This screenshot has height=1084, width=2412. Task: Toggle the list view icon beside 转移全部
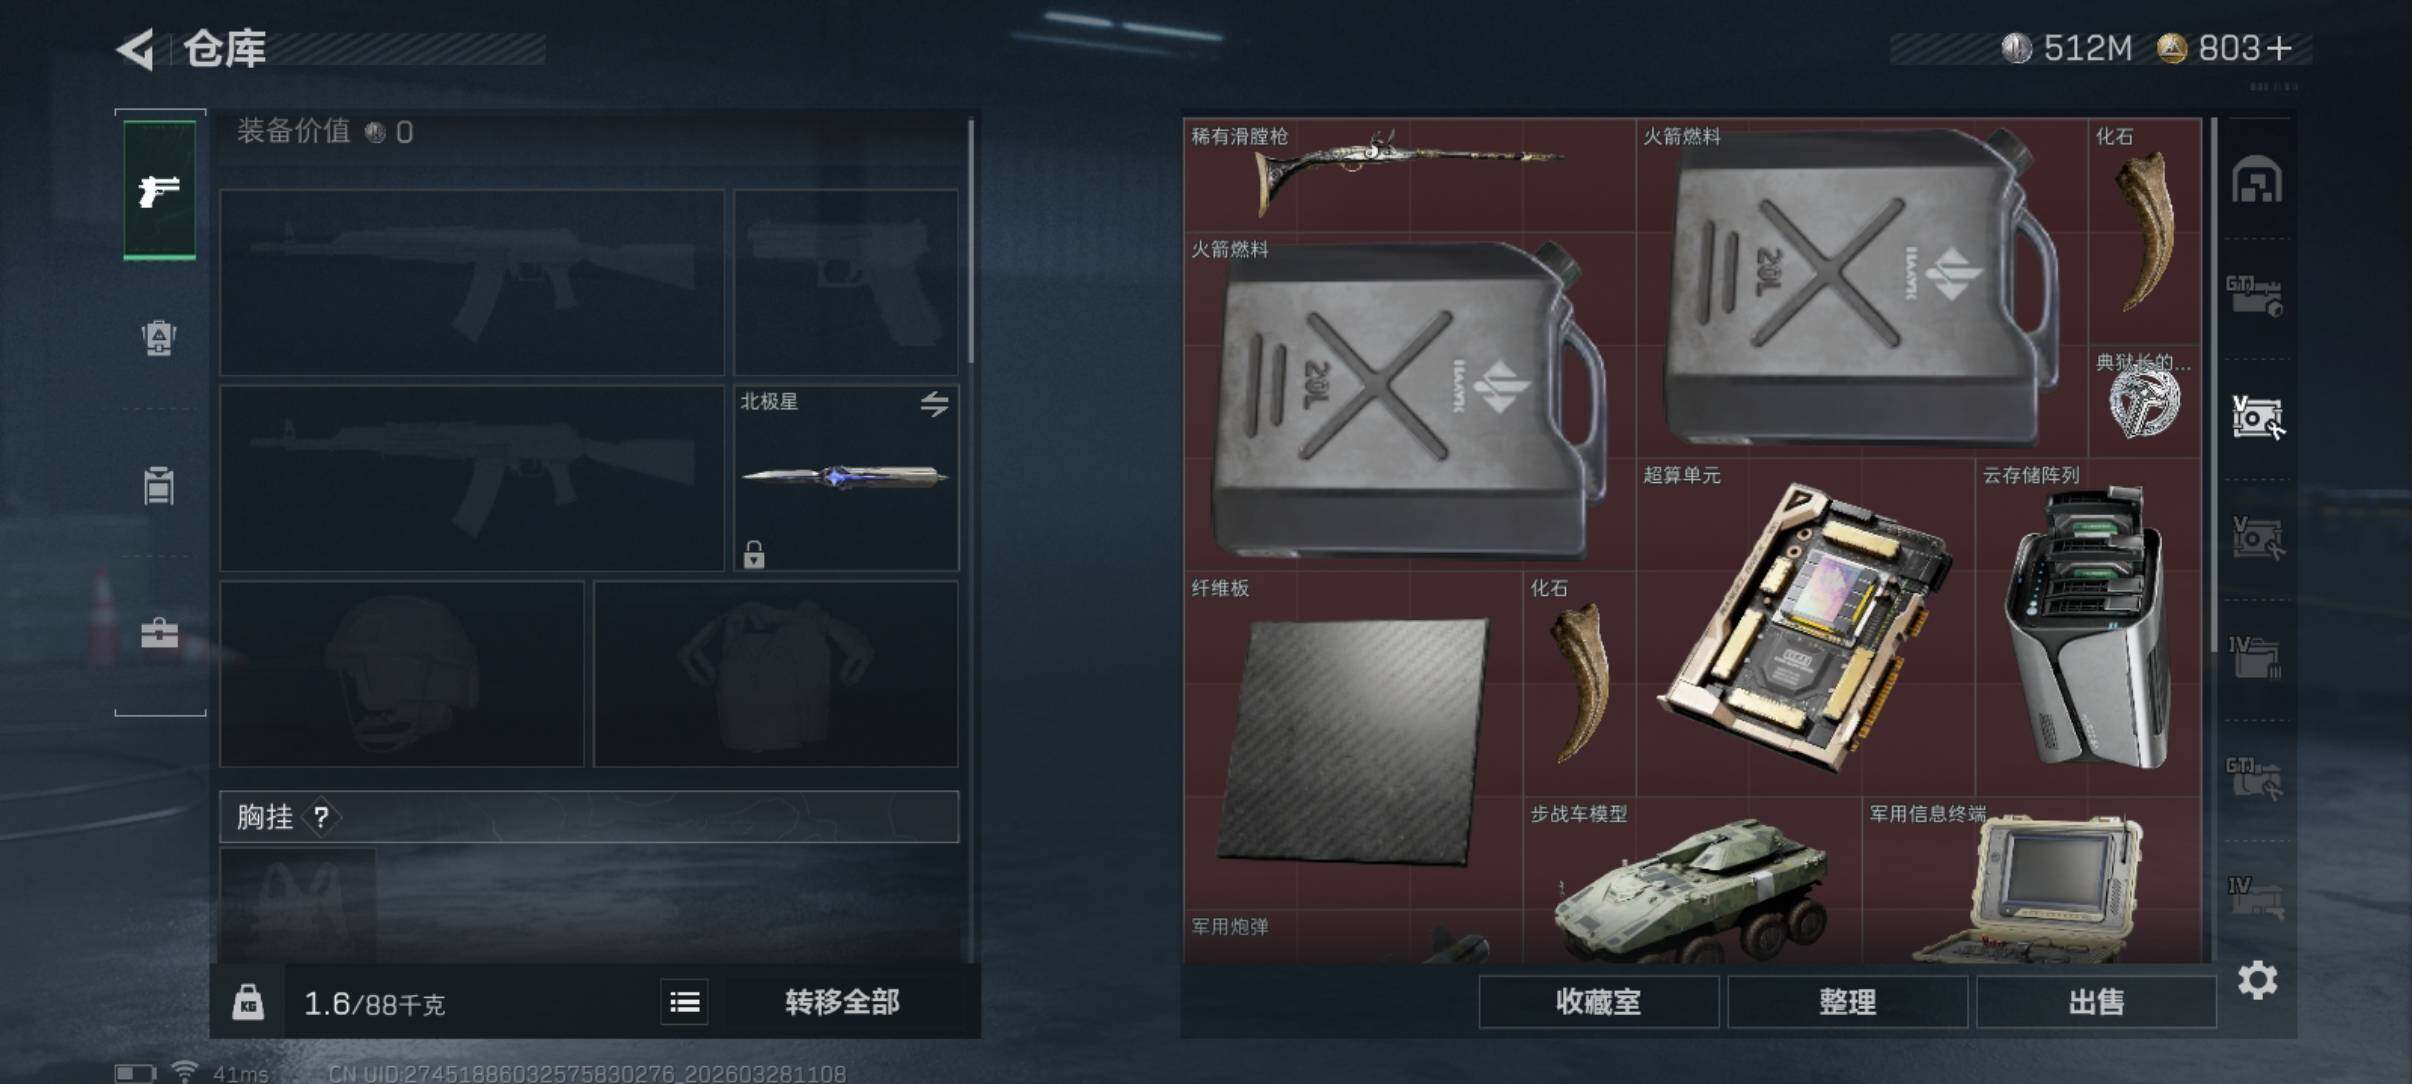tap(685, 1001)
